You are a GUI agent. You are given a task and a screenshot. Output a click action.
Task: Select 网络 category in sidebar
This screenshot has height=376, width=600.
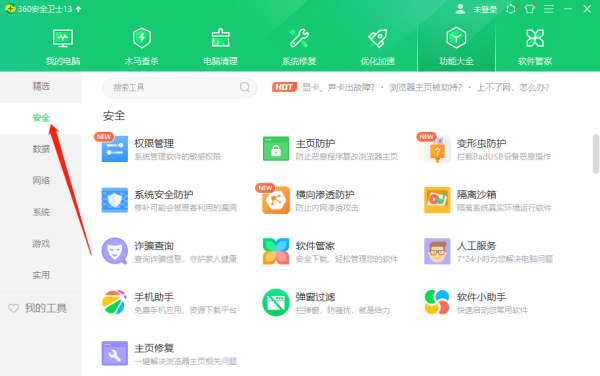[x=41, y=180]
